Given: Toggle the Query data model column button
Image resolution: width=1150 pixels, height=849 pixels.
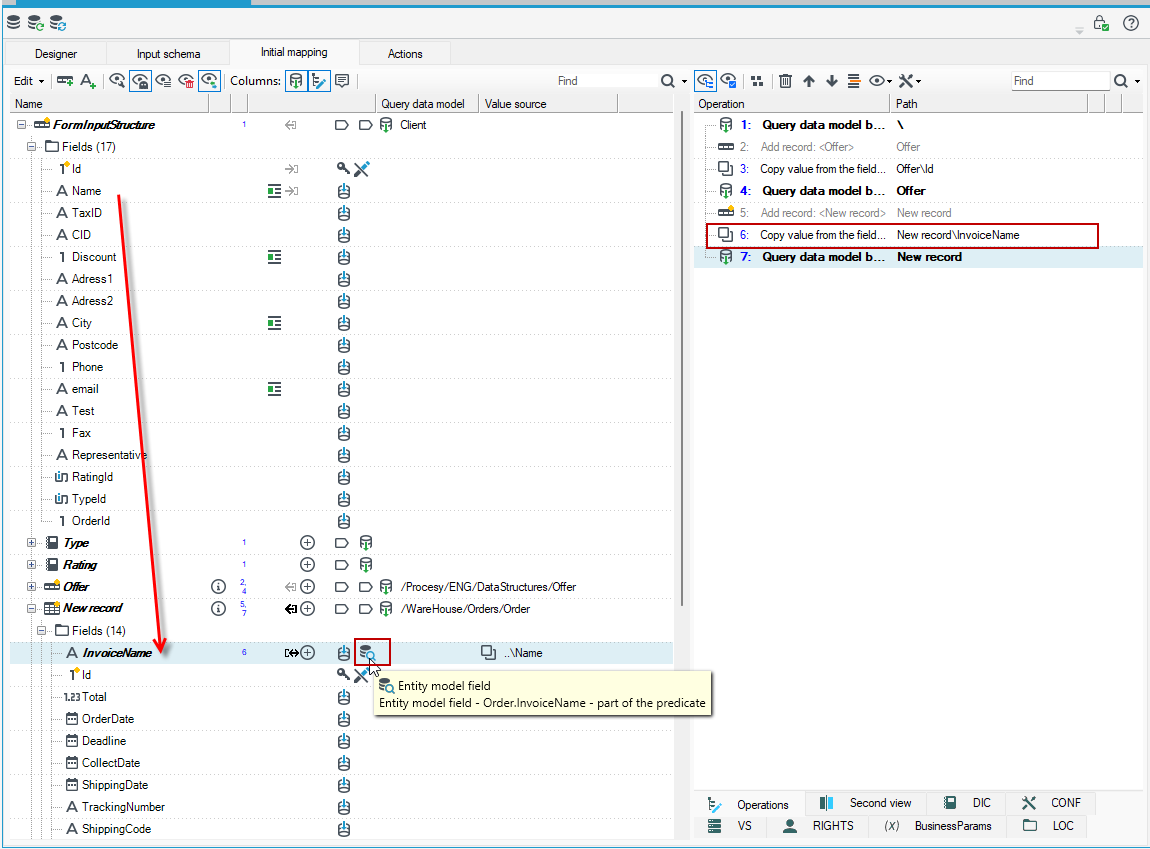Looking at the screenshot, I should click(296, 81).
